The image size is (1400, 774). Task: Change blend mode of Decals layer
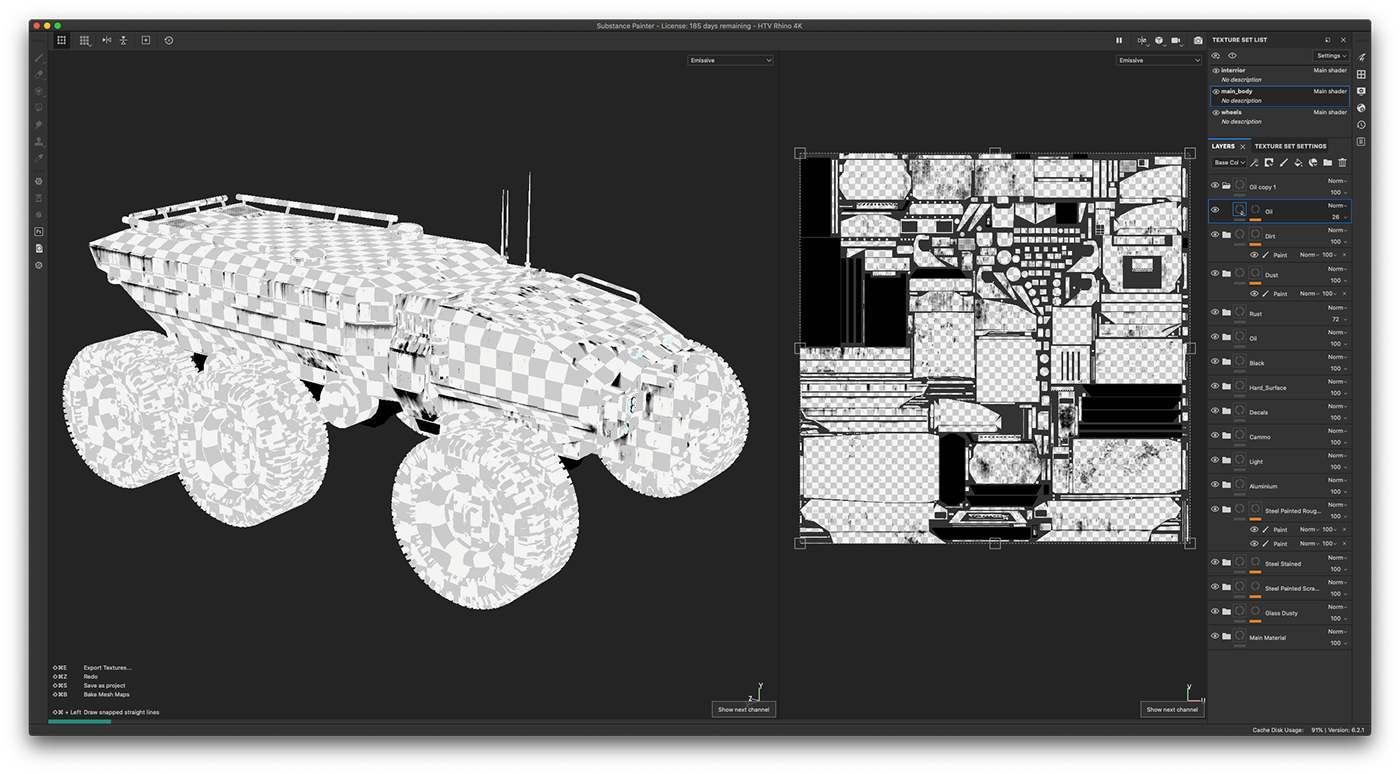[1337, 406]
